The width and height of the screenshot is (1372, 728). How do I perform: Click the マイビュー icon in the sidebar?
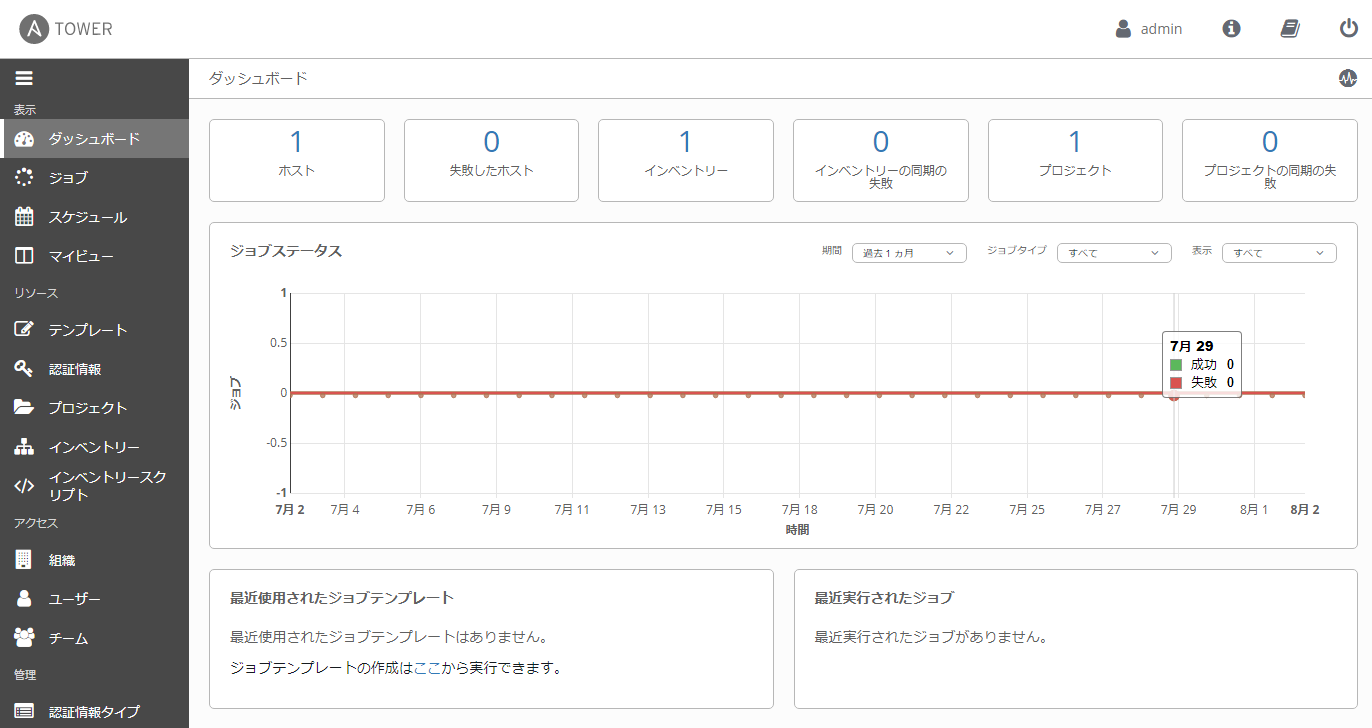coord(25,255)
